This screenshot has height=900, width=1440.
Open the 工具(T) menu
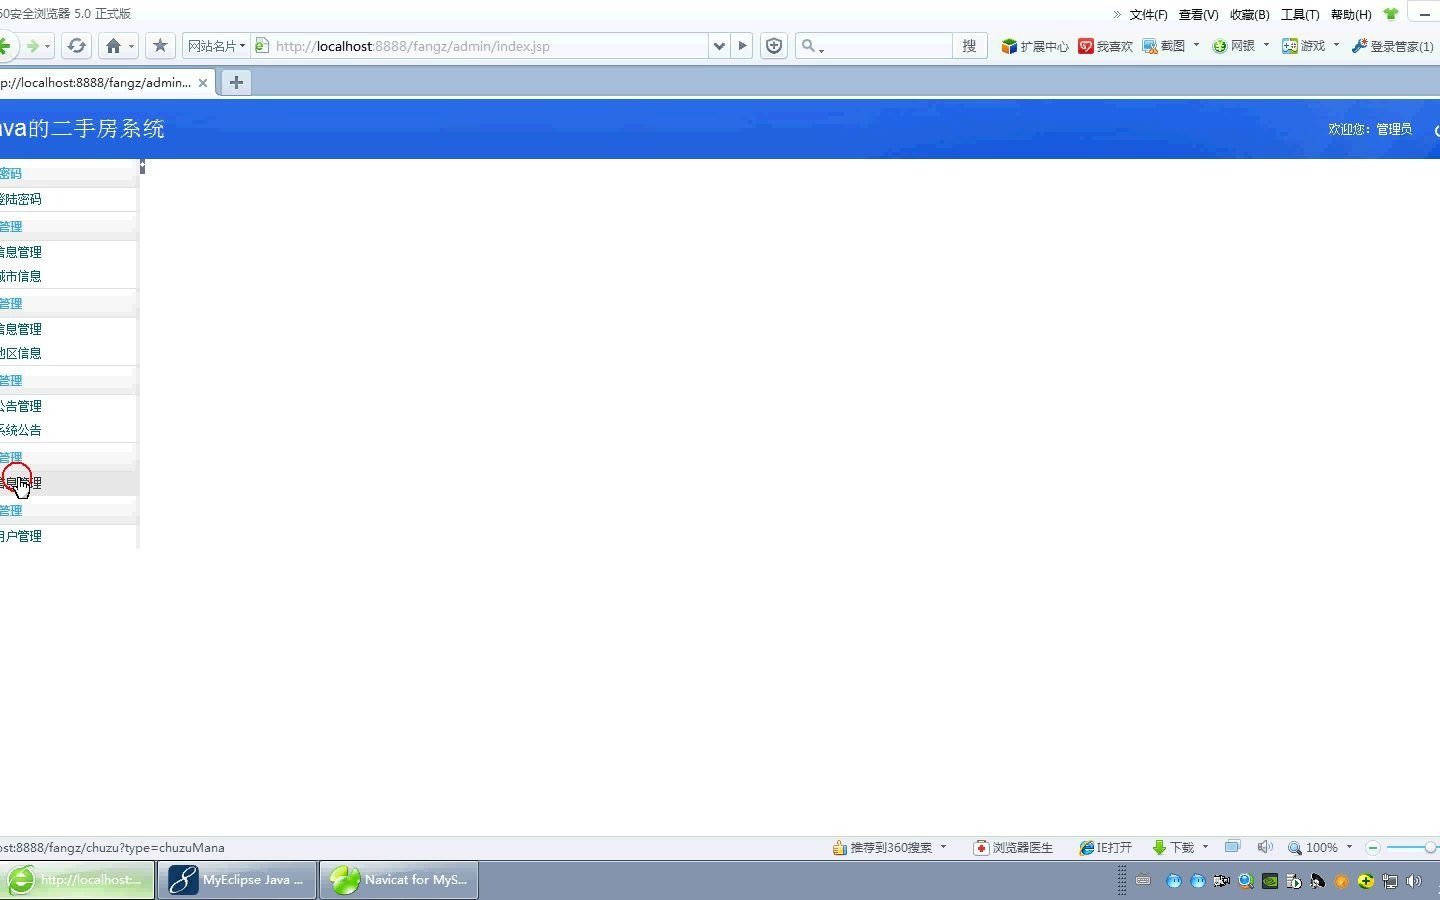(1300, 14)
